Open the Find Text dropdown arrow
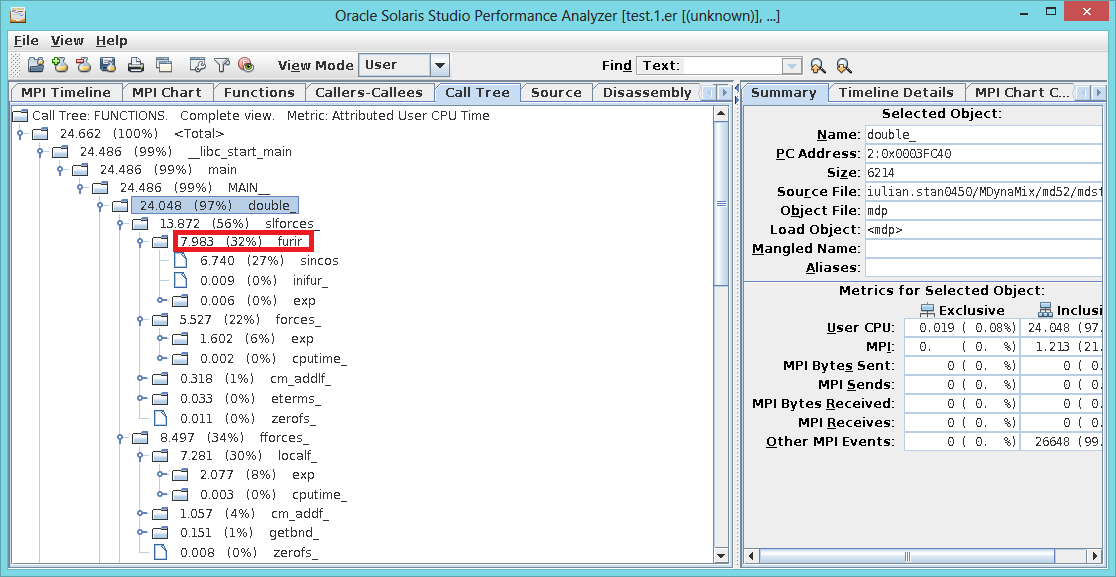Viewport: 1116px width, 577px height. [792, 66]
